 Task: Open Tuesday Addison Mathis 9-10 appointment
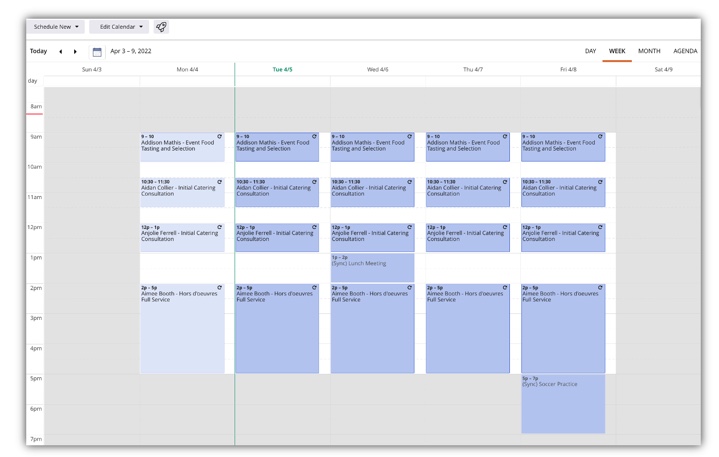277,147
